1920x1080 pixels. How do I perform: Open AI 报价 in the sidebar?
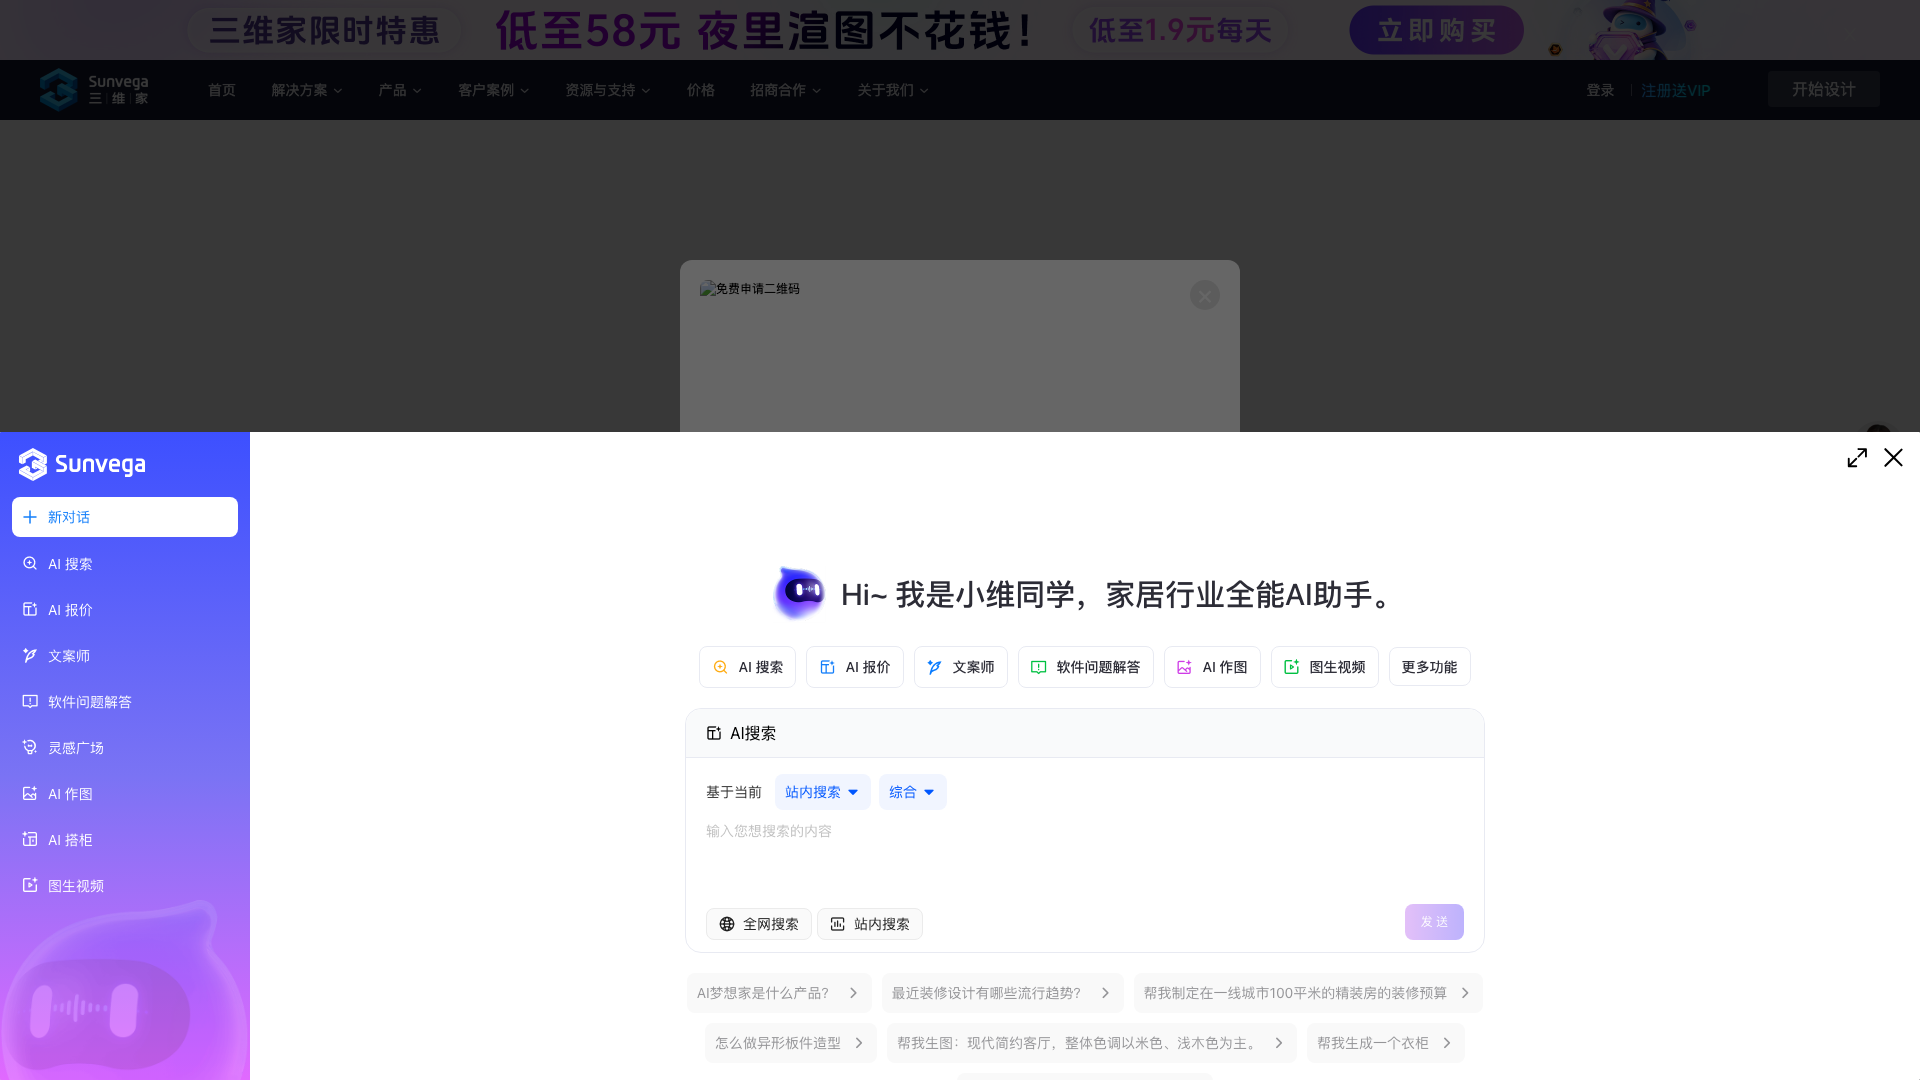pos(125,610)
